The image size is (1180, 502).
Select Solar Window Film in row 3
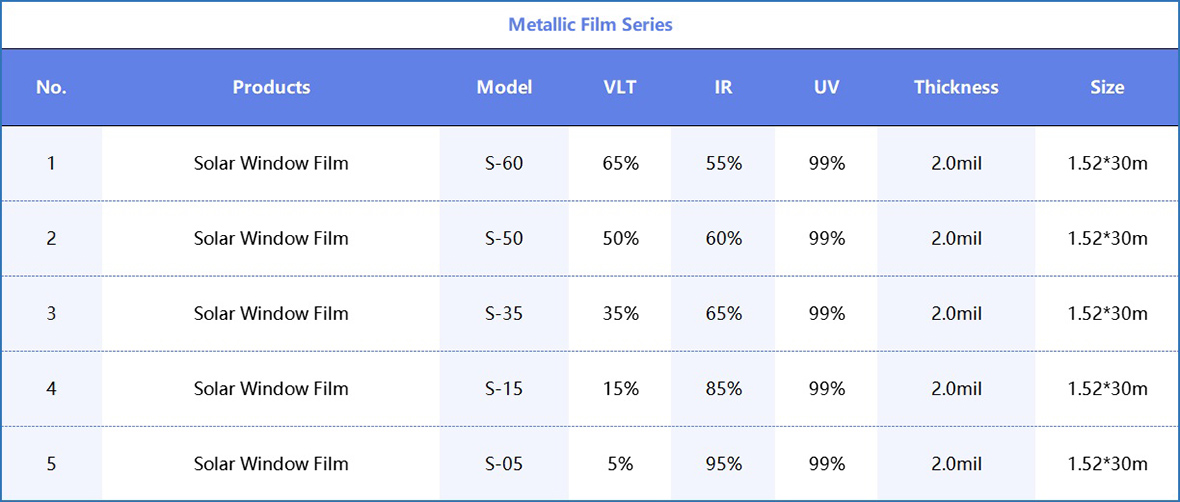pos(271,313)
